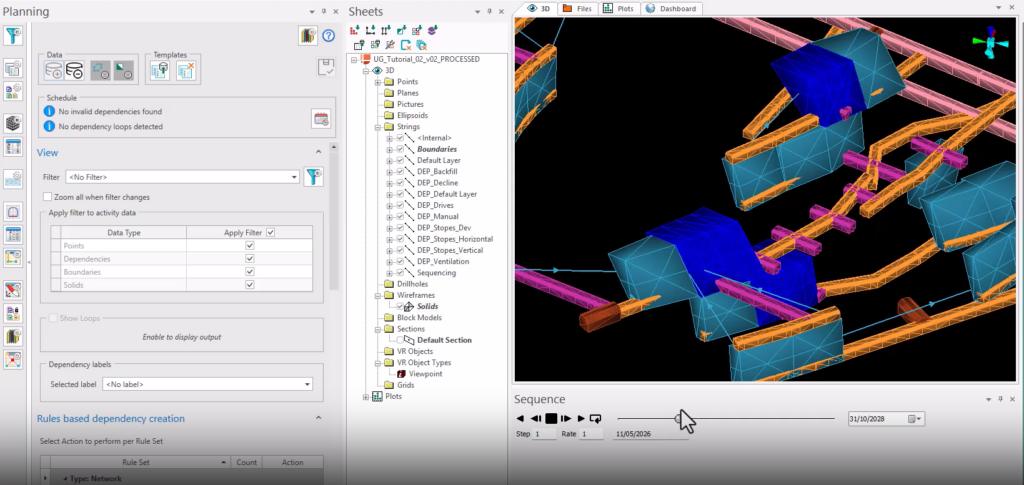This screenshot has width=1024, height=485.
Task: Click the blue help question mark icon
Action: coord(328,36)
